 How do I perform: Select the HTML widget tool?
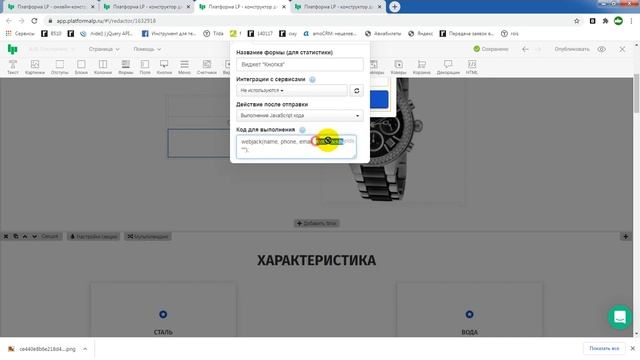472,67
